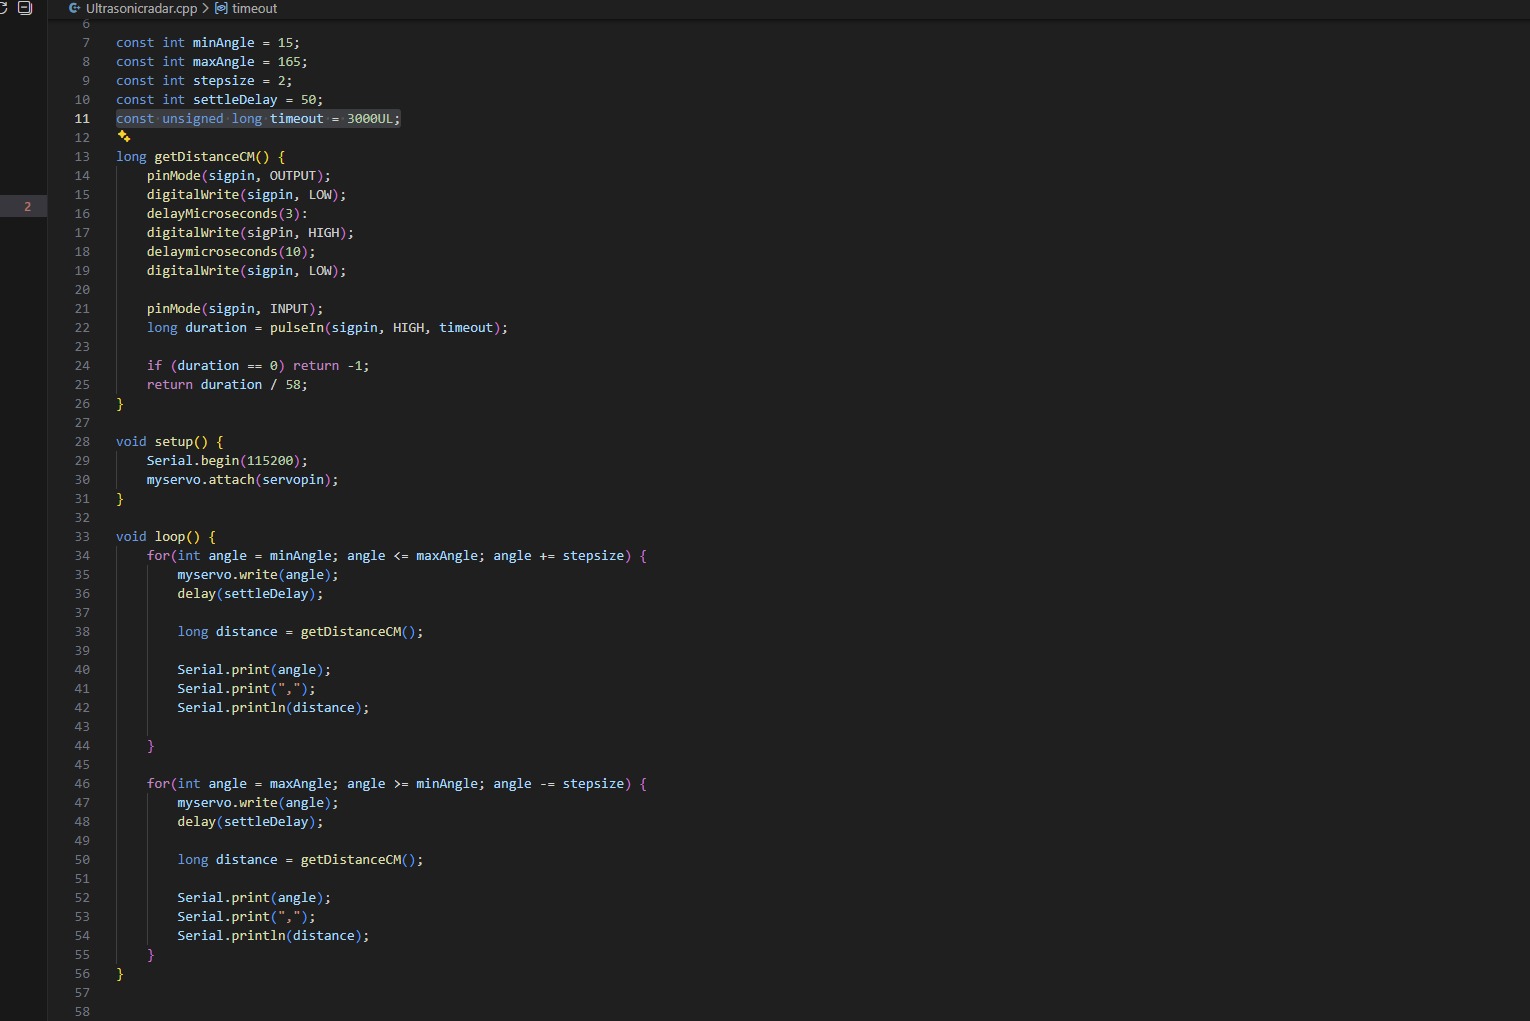The height and width of the screenshot is (1021, 1530).
Task: Click the settleDelay constant on line 10
Action: coord(235,99)
